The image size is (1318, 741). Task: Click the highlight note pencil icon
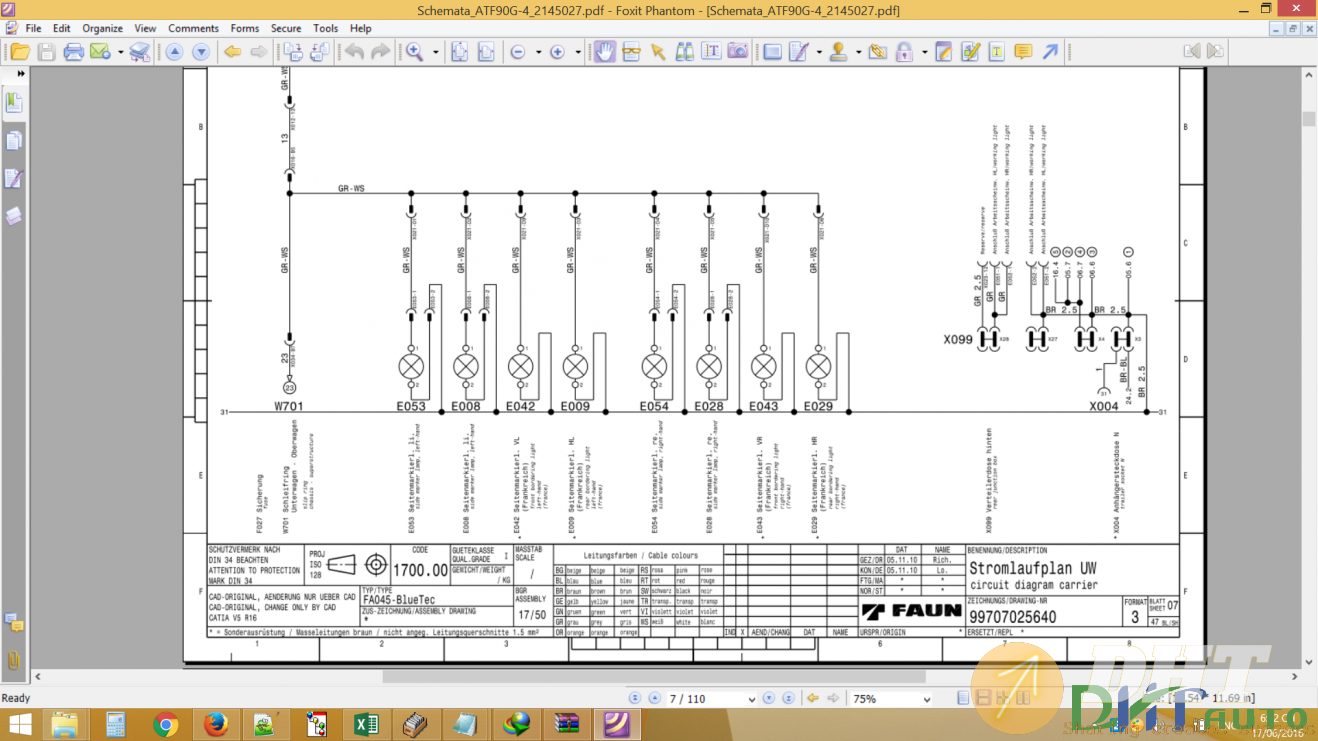point(943,52)
